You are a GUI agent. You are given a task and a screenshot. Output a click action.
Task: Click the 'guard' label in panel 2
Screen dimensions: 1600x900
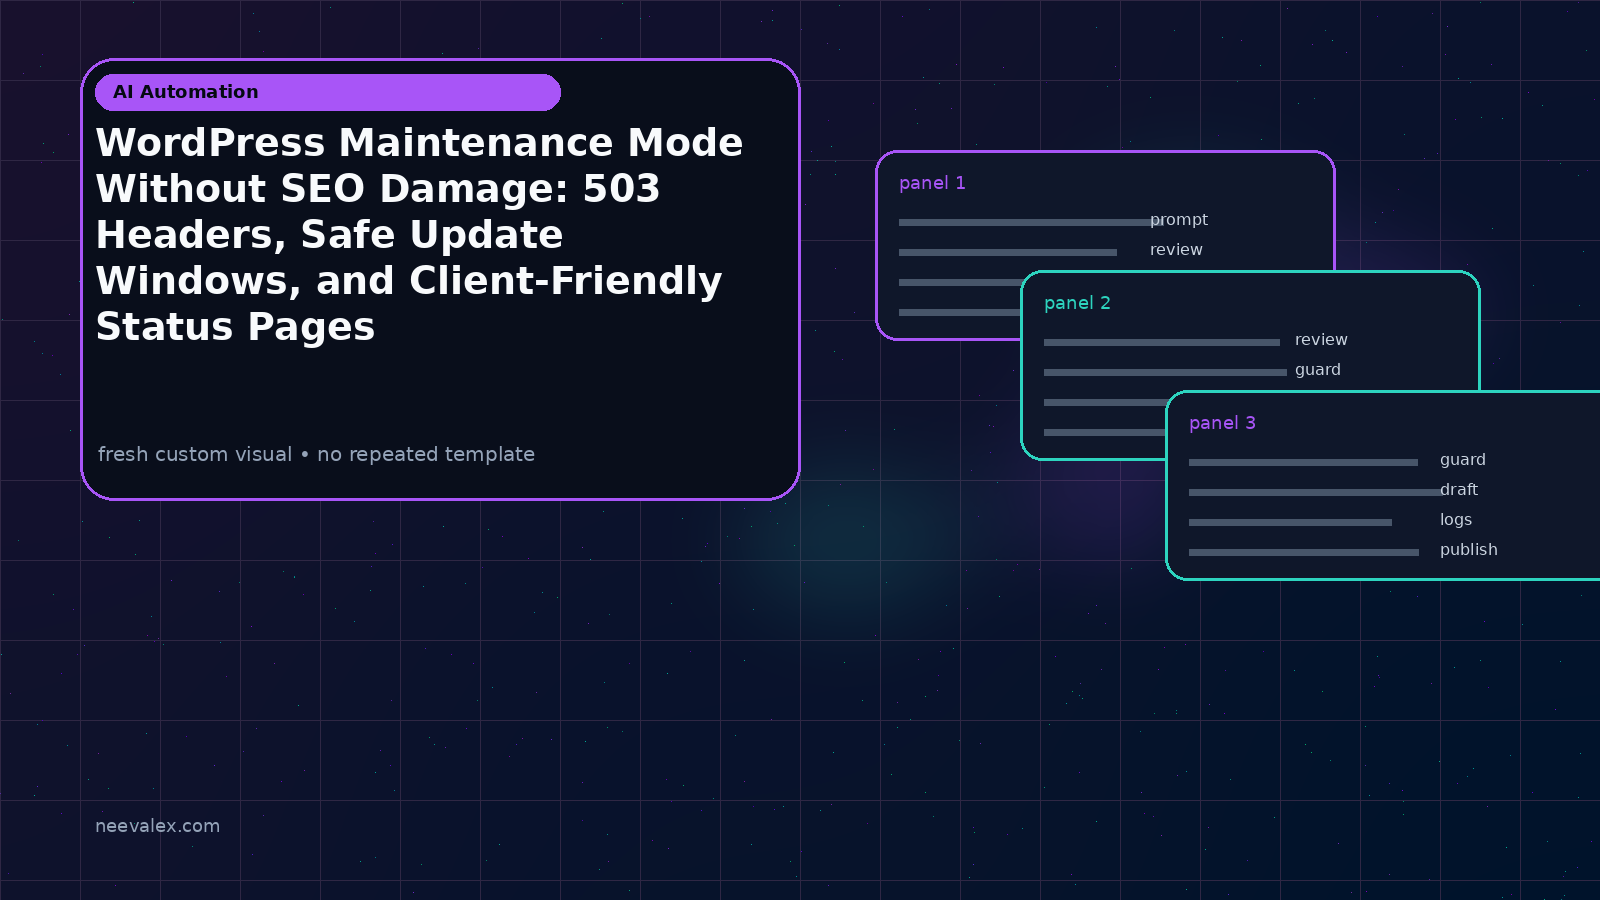click(x=1318, y=370)
